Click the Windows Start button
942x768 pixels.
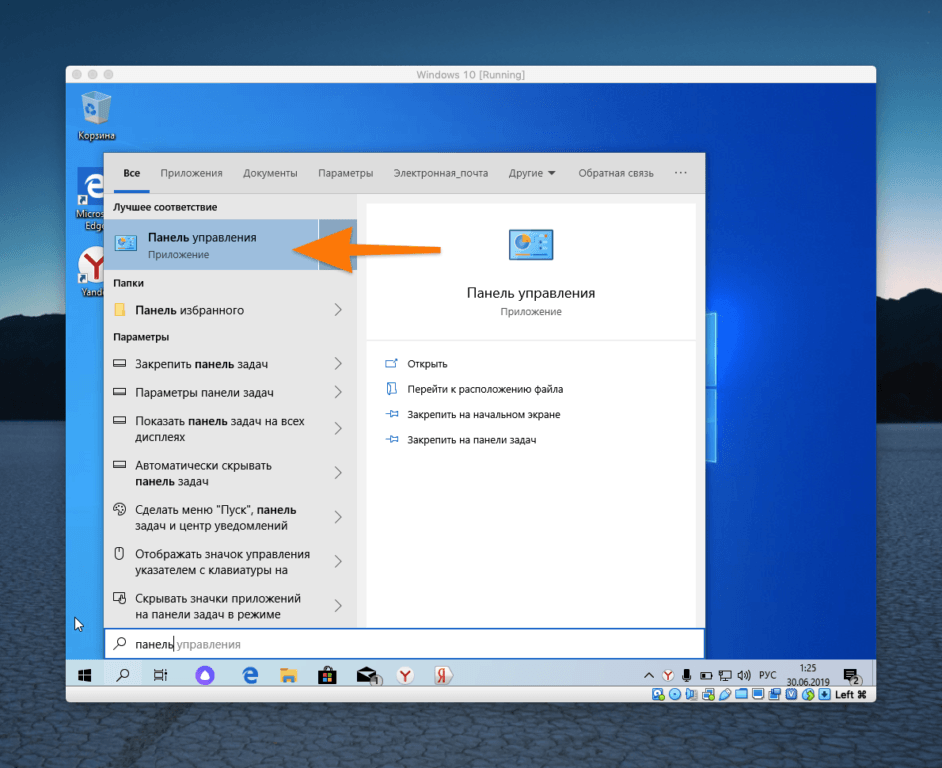85,675
